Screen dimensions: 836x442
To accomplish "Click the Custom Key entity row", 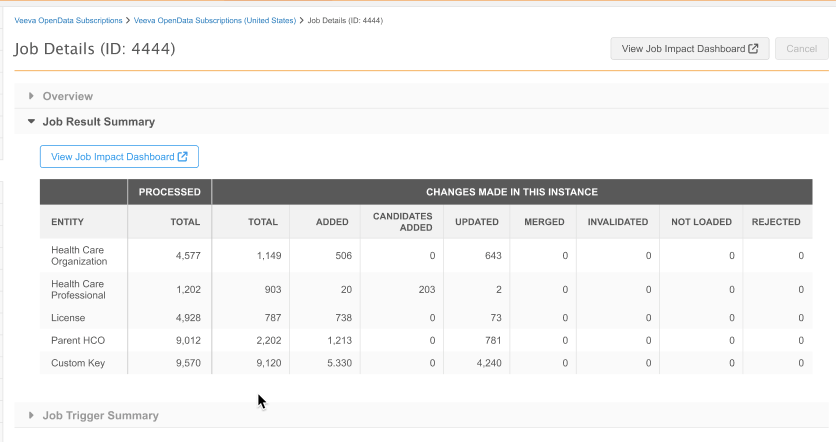I will pos(77,363).
